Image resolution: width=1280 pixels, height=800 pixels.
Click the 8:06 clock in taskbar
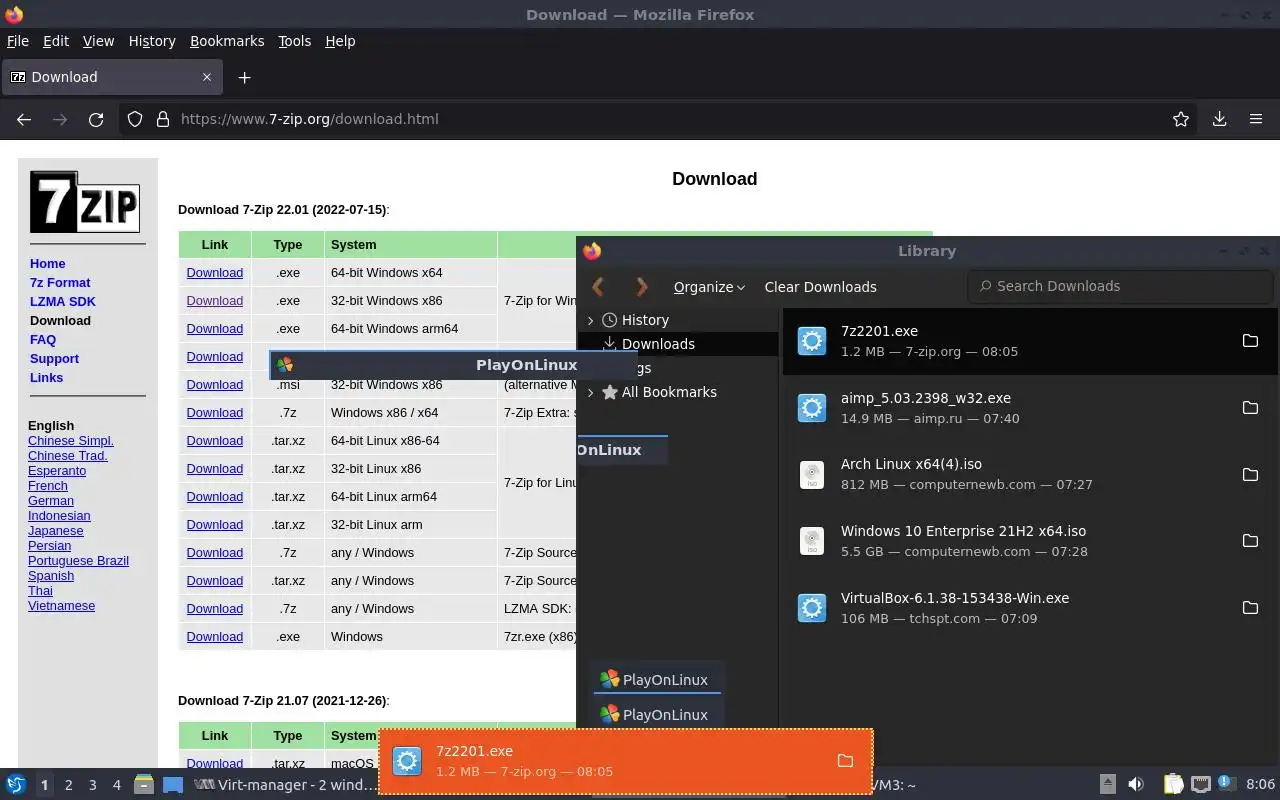[x=1260, y=785]
